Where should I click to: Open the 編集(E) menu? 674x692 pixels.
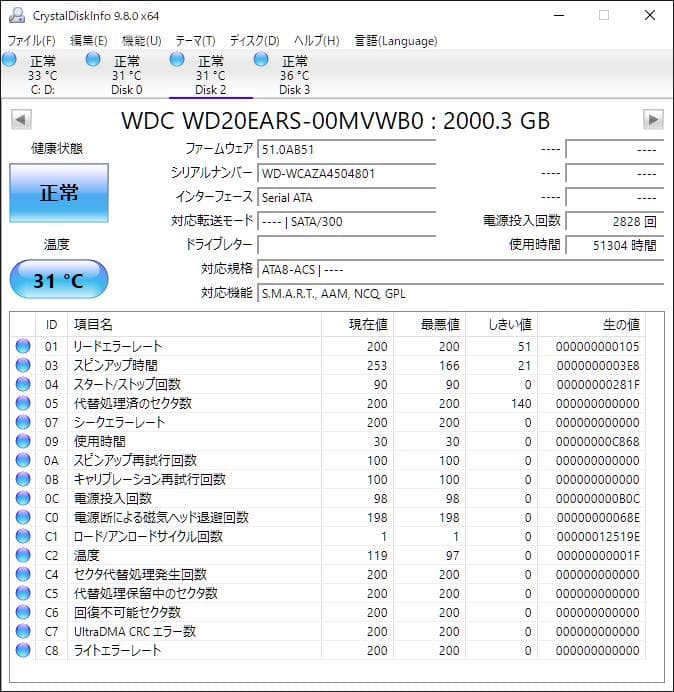89,41
